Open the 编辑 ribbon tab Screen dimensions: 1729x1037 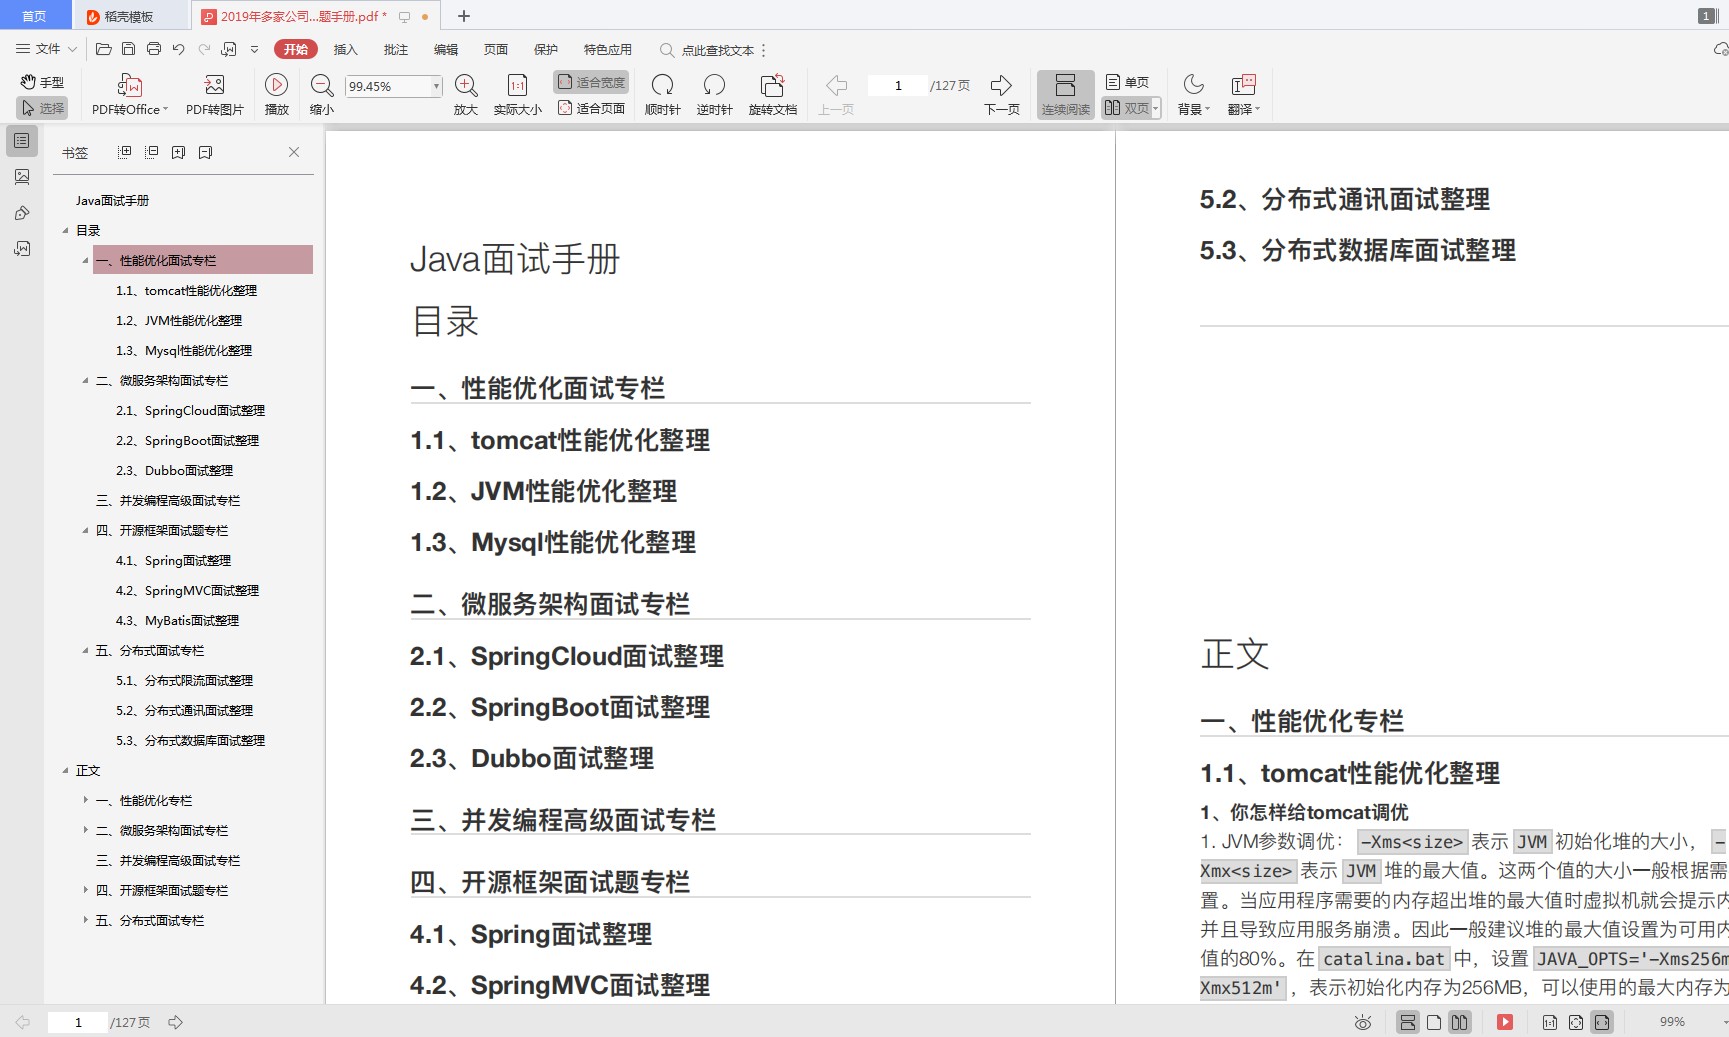446,49
